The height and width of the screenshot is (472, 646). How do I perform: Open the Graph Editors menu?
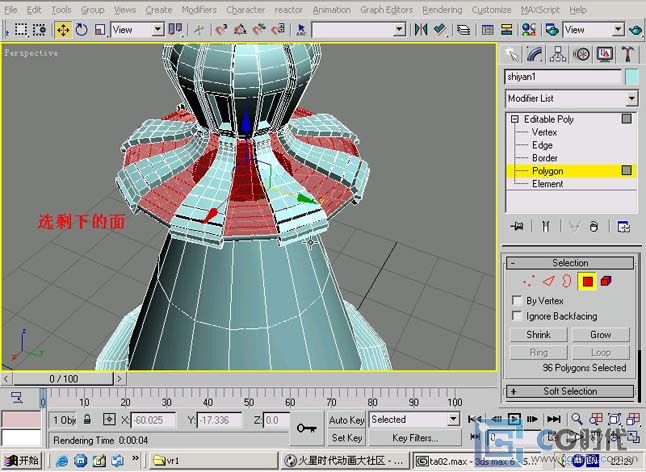click(x=386, y=9)
